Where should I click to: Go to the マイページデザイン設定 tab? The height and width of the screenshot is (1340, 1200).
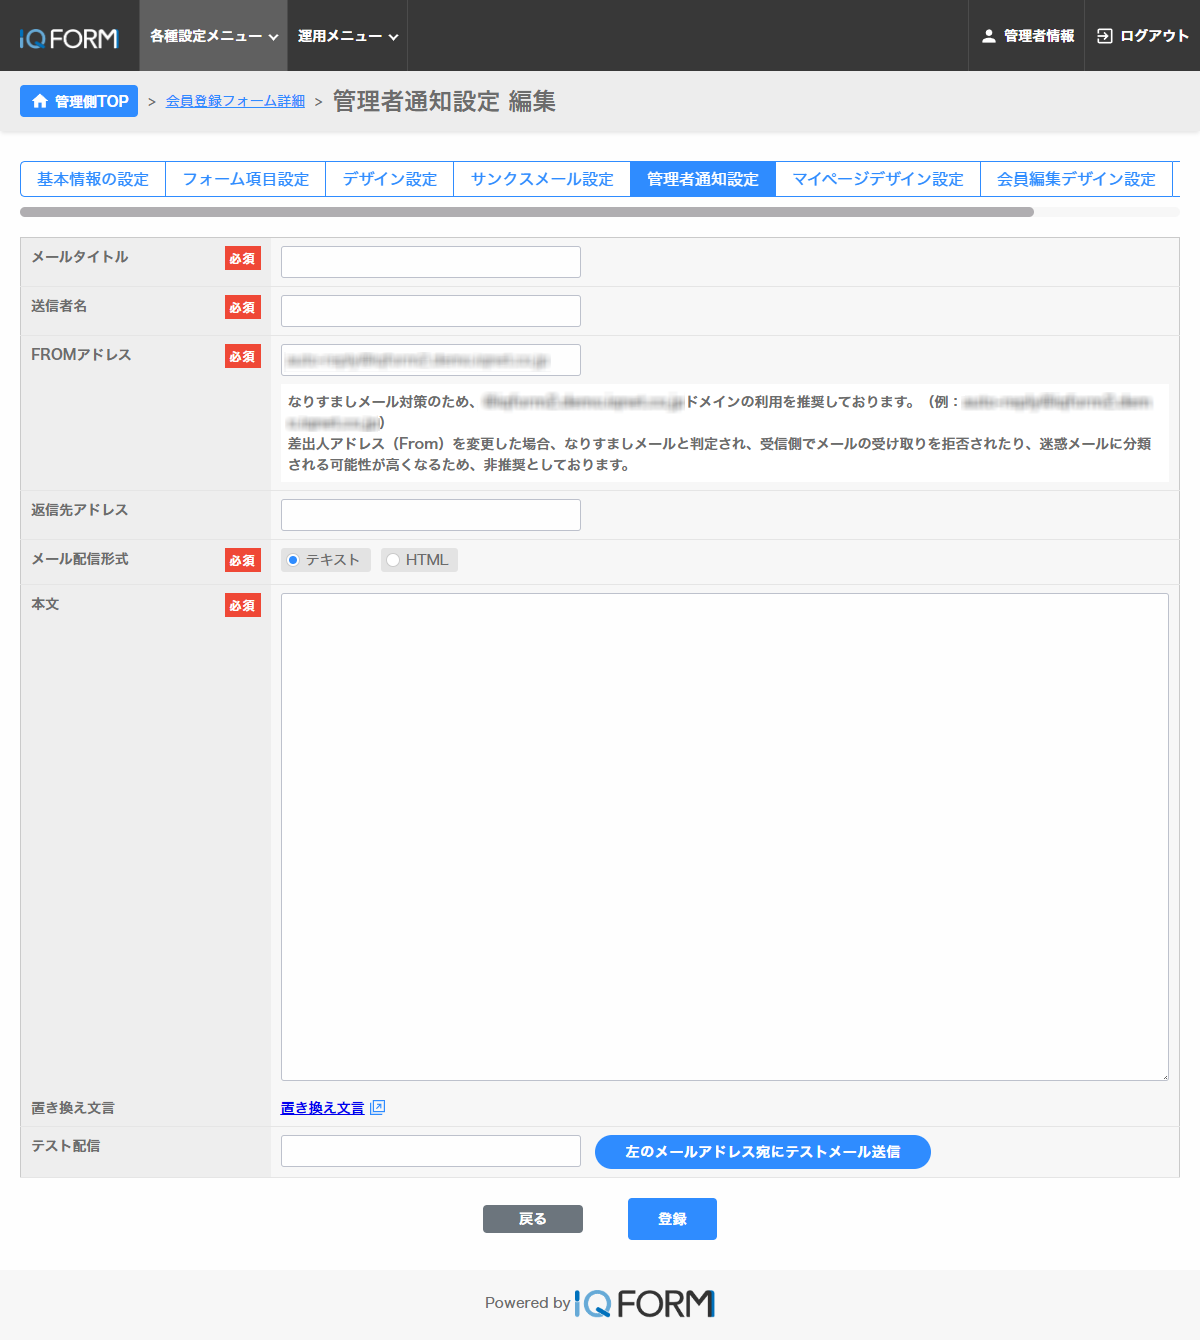click(x=877, y=179)
